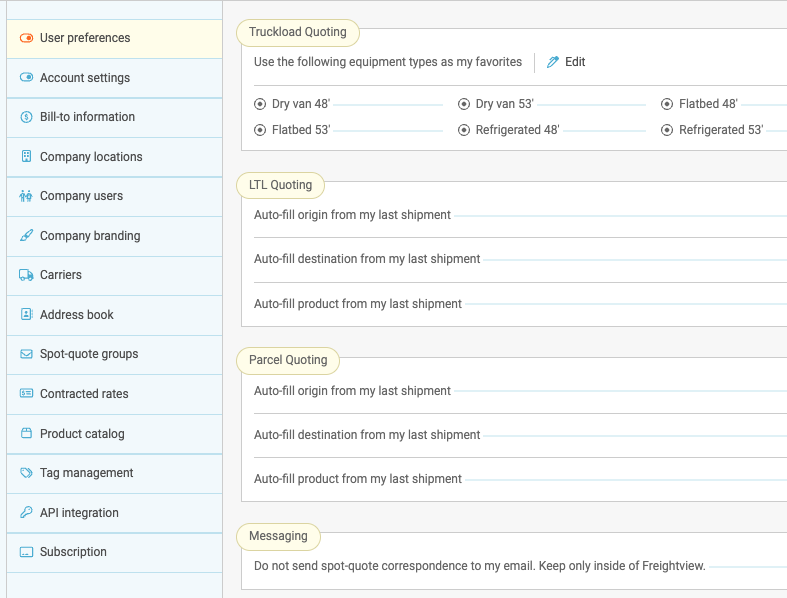This screenshot has width=787, height=598.
Task: Click the toggle icon beside User preferences
Action: [x=26, y=38]
